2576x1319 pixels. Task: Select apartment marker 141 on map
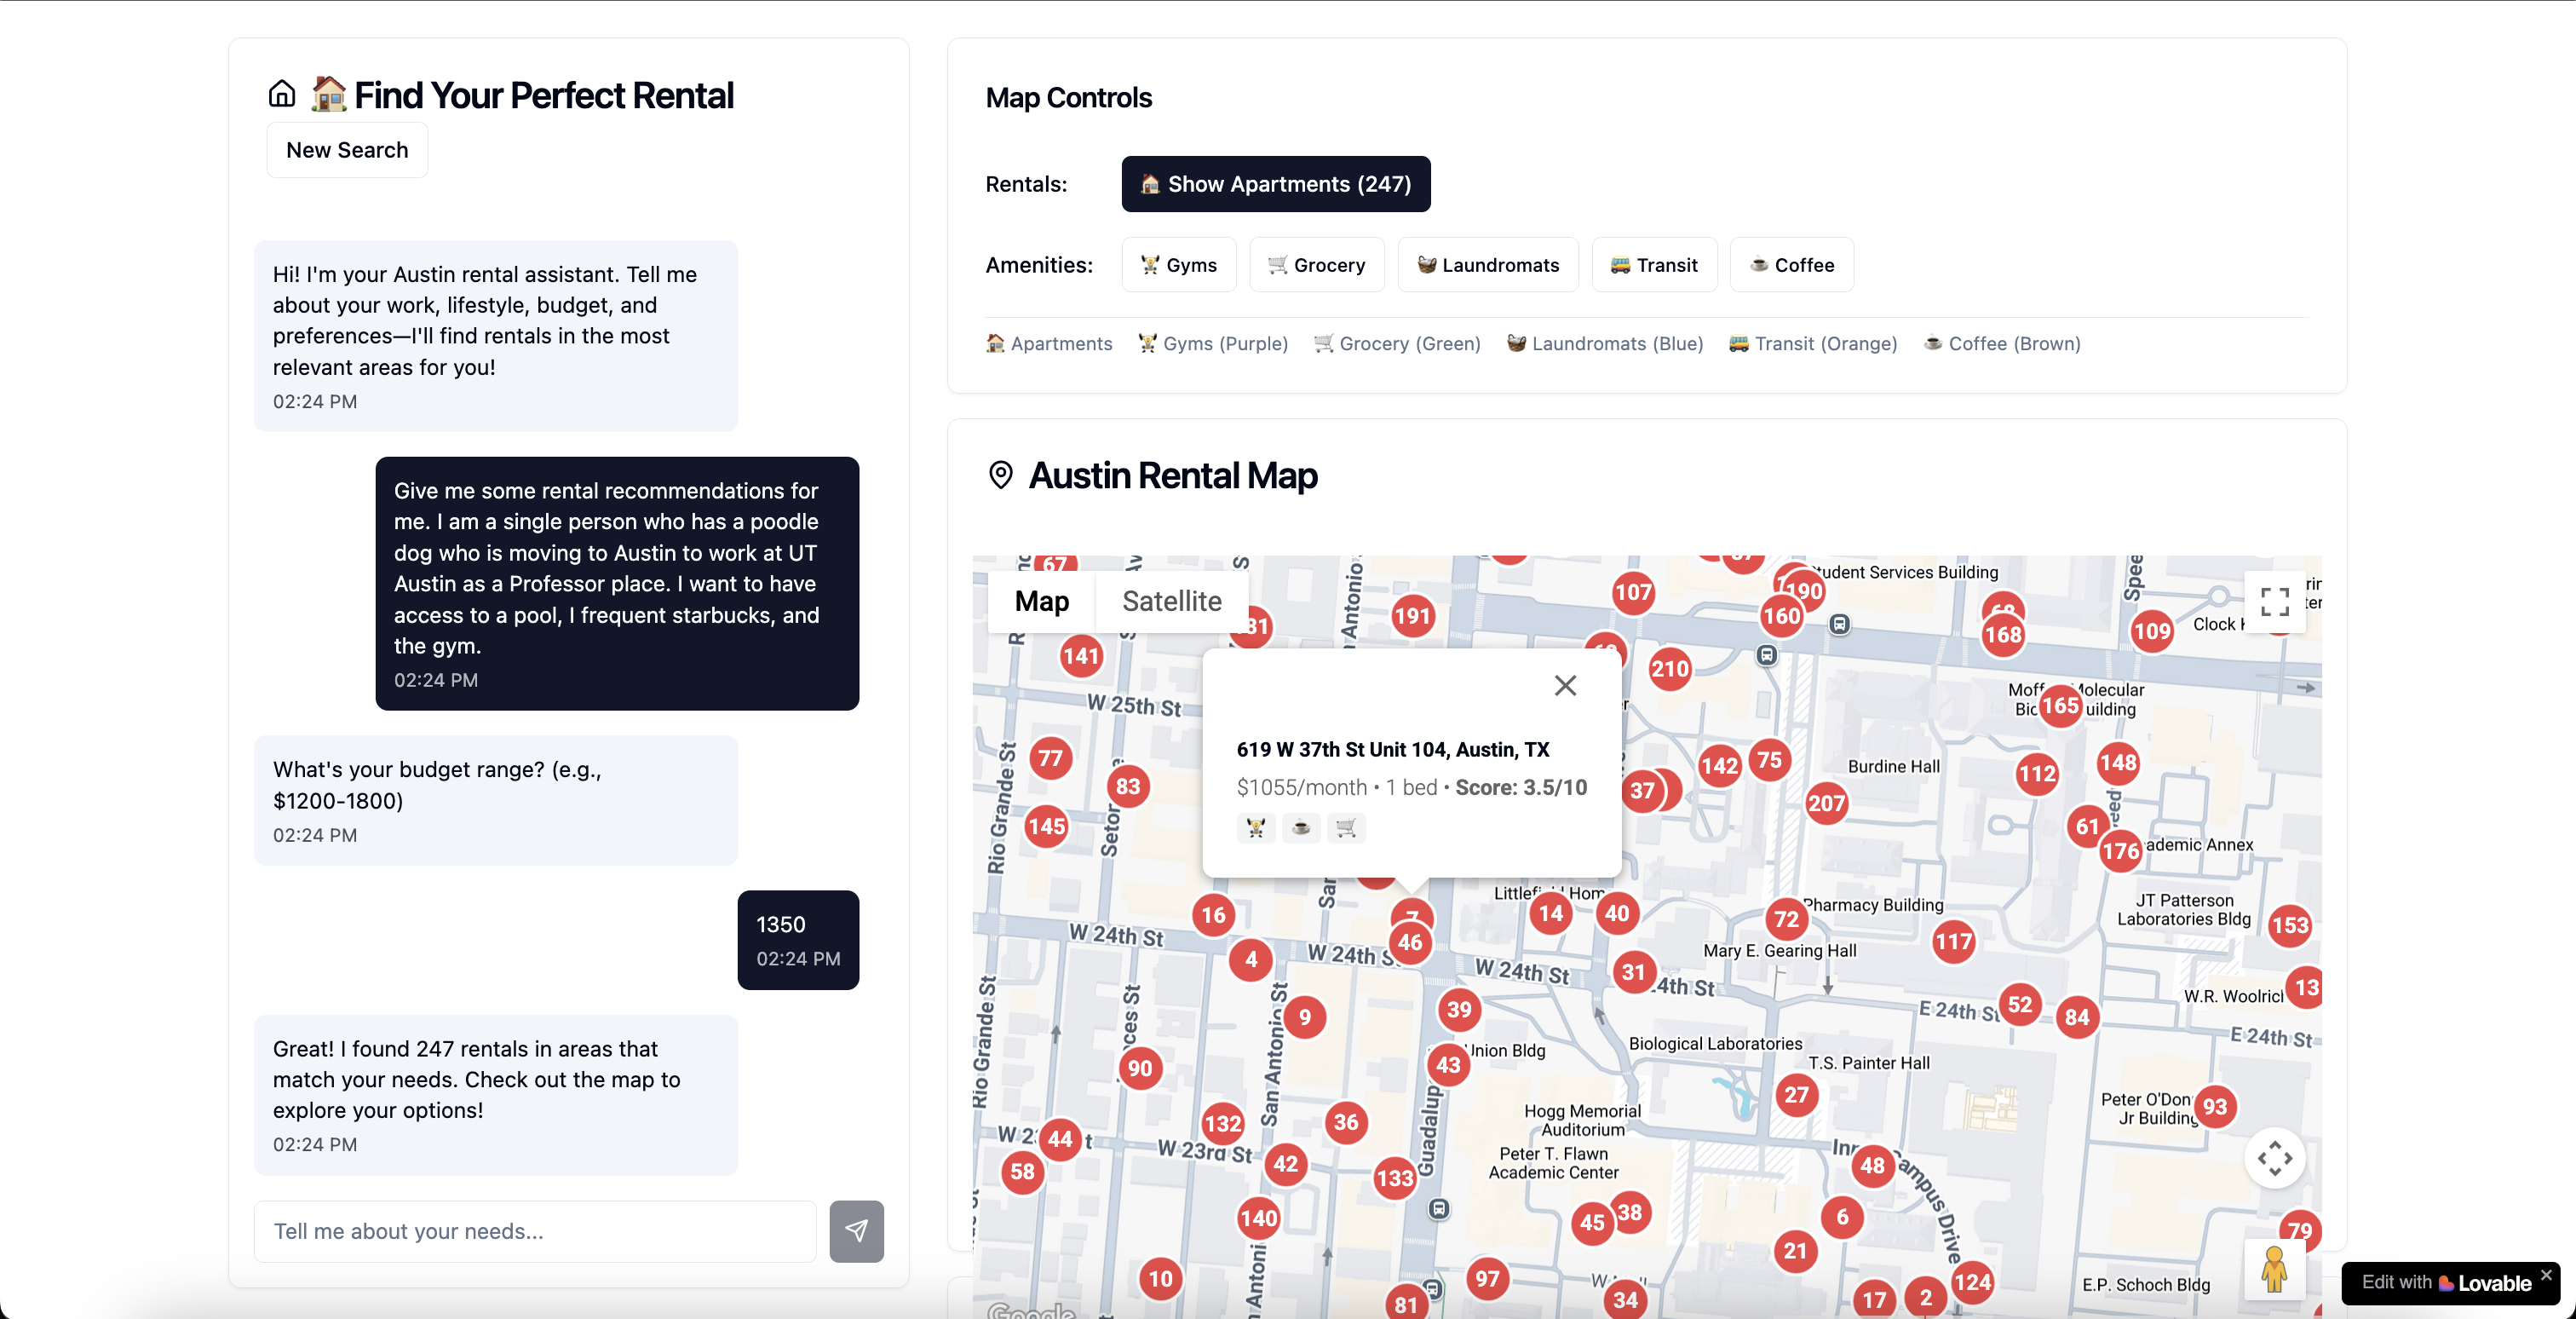click(x=1080, y=656)
